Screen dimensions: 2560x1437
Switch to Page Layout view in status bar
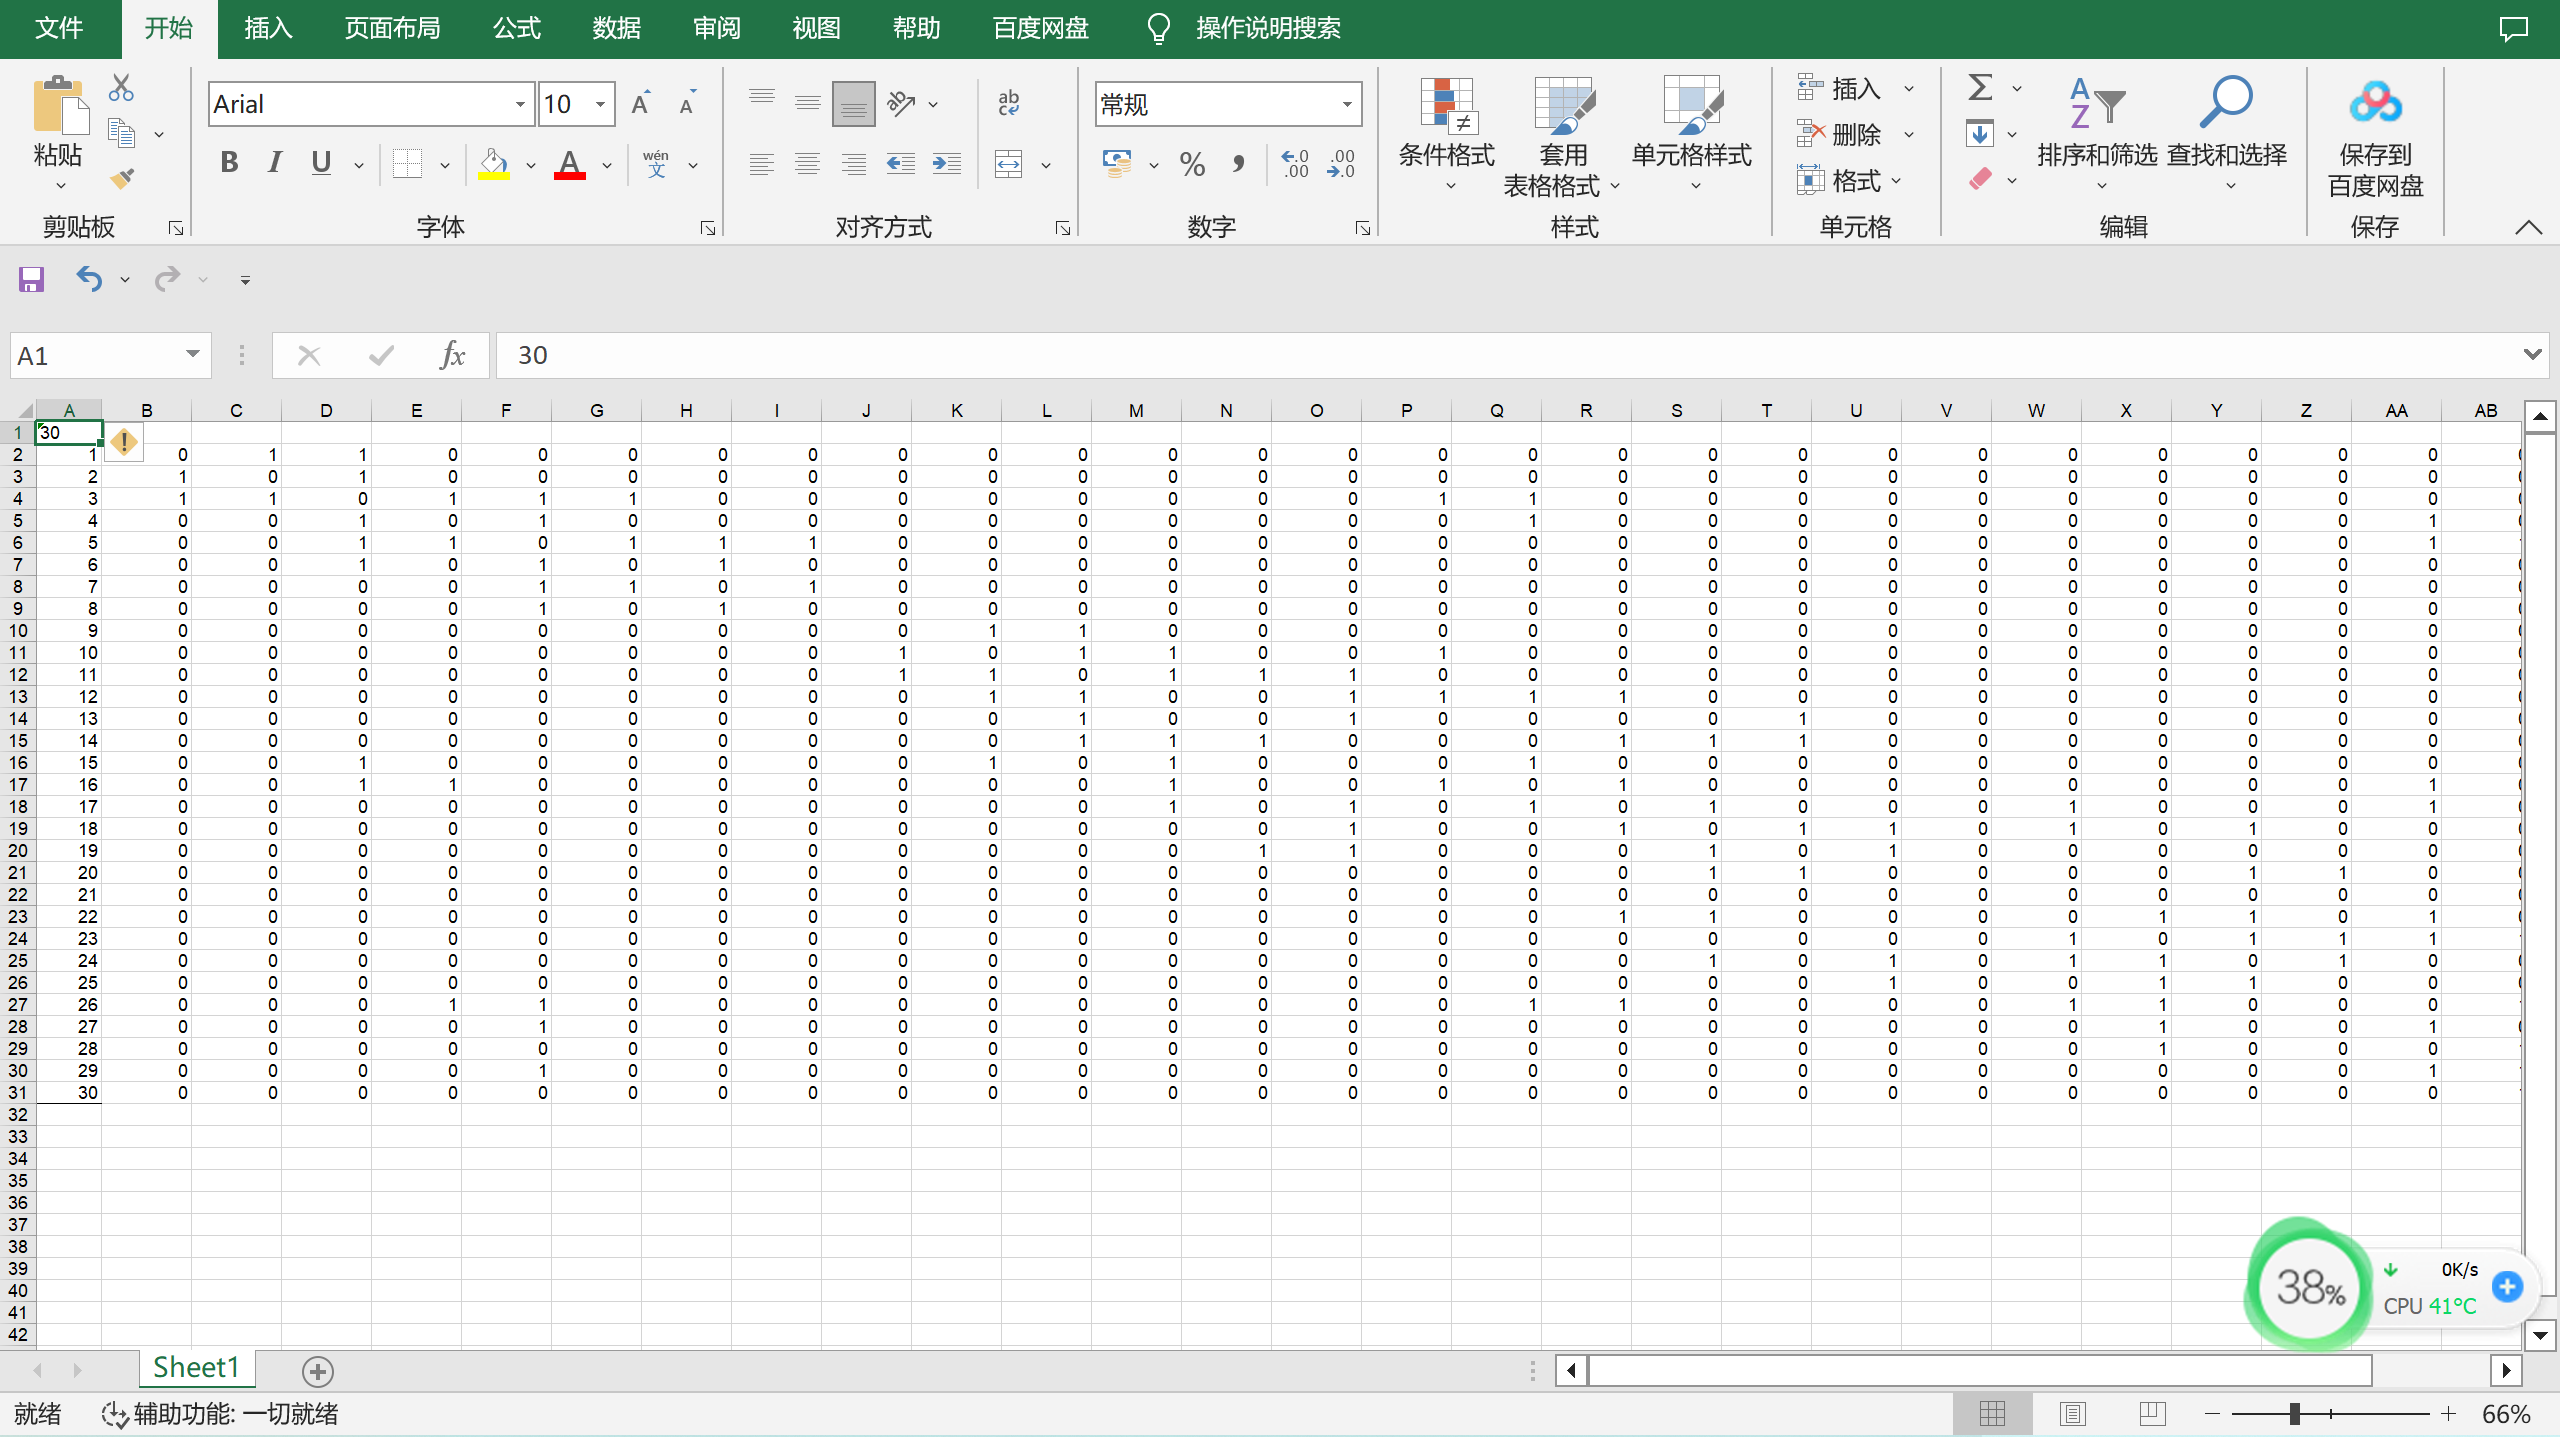click(2072, 1413)
